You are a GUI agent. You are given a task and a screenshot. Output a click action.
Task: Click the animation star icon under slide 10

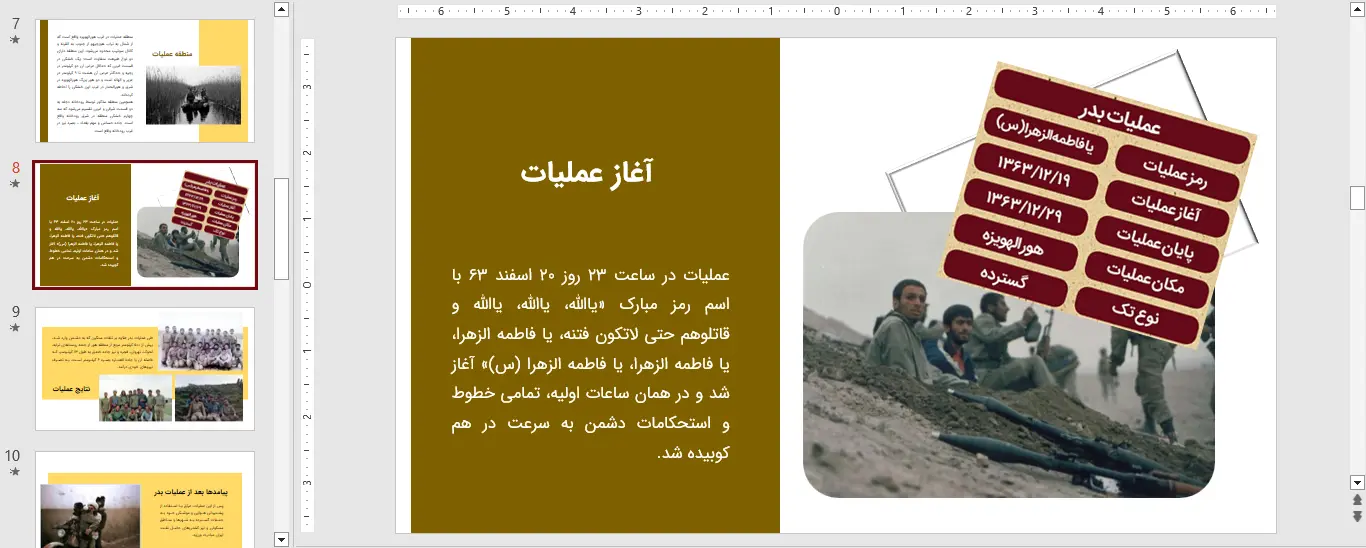pos(14,472)
